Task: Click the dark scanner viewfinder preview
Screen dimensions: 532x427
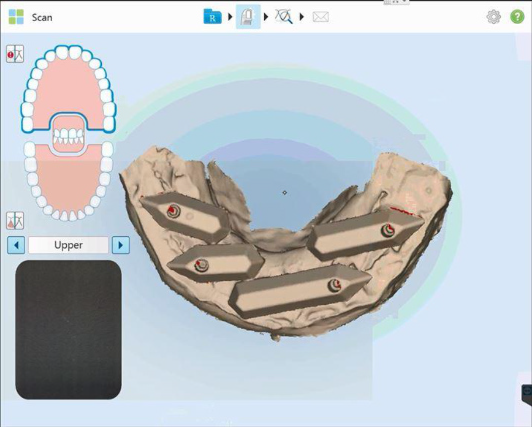Action: click(x=69, y=330)
